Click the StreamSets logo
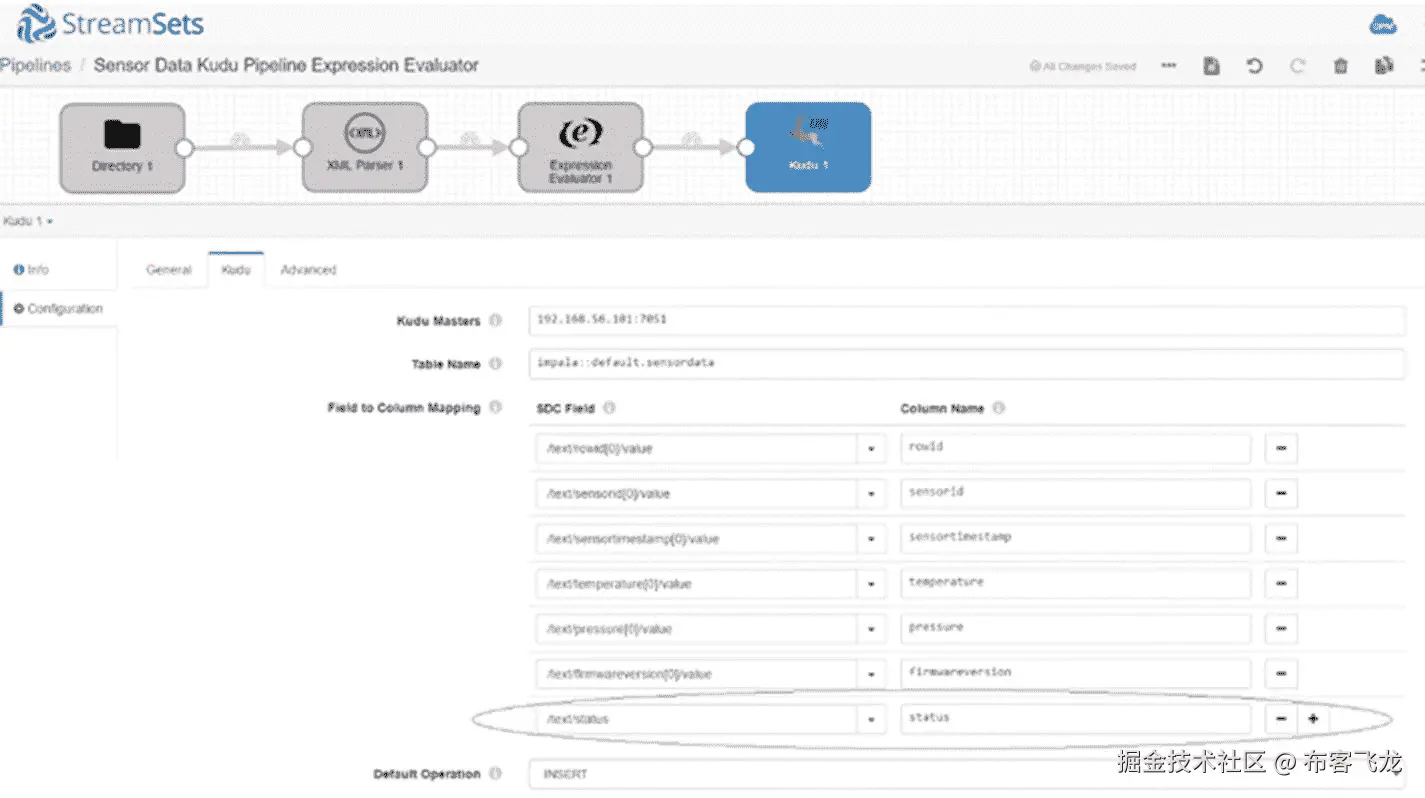 tap(110, 24)
